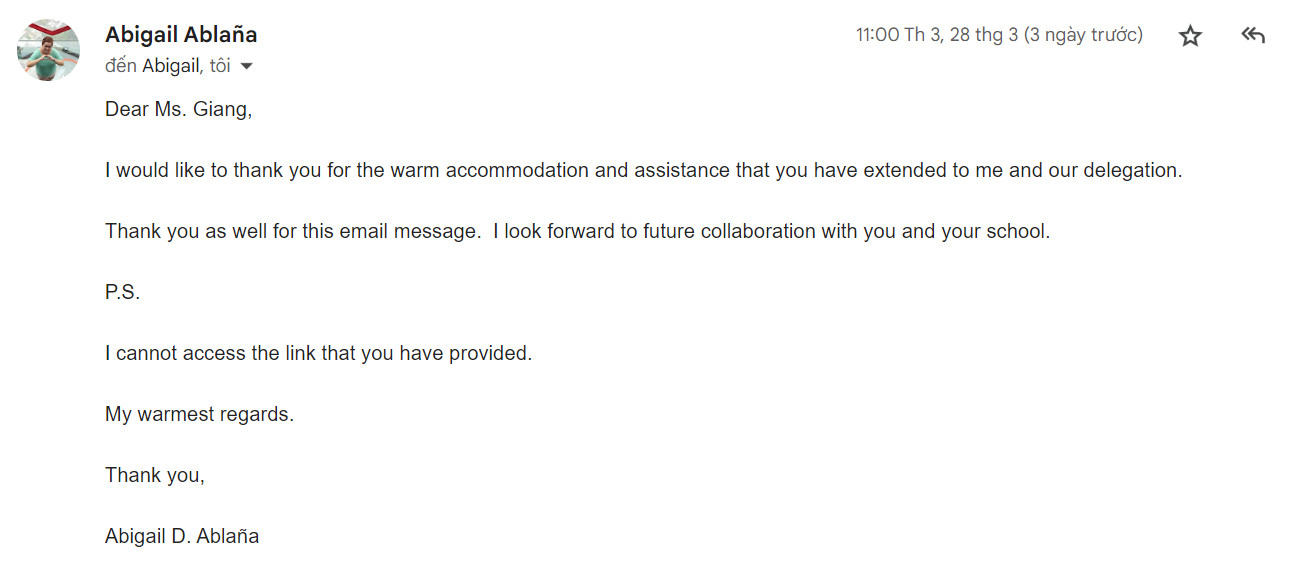Expand recipient details dropdown arrow
The image size is (1305, 567).
(247, 67)
